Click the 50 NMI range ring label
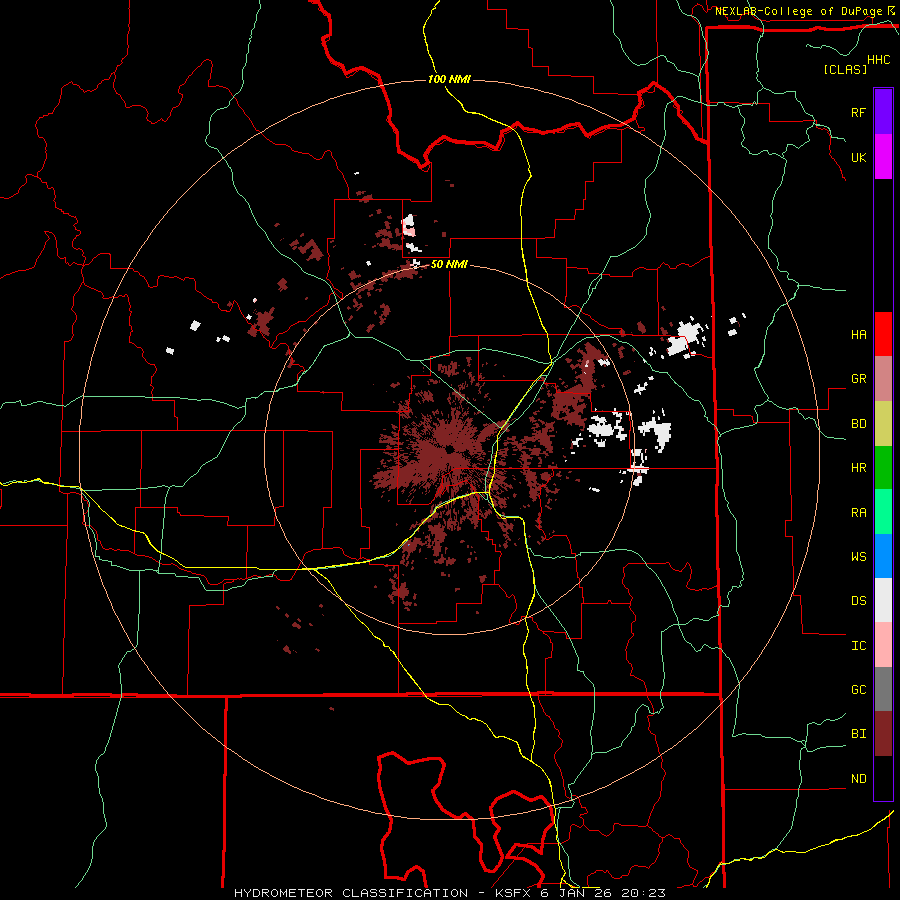 click(449, 264)
